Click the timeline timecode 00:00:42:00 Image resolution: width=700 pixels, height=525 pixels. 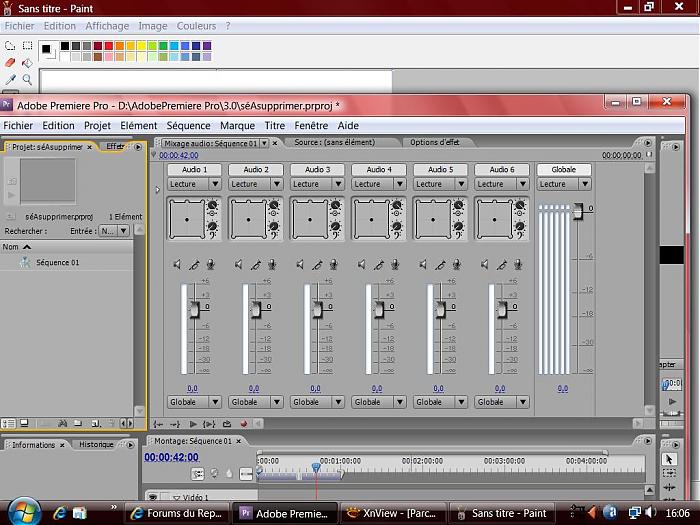[x=171, y=457]
